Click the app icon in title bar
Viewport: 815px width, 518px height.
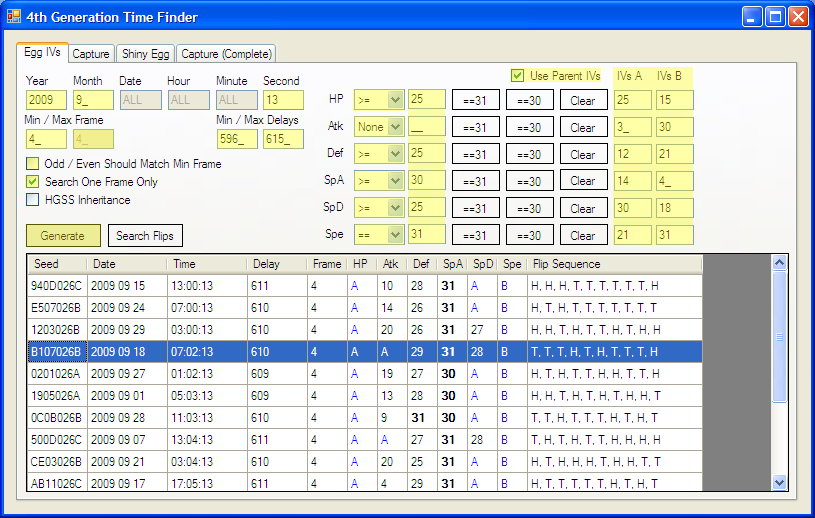14,17
